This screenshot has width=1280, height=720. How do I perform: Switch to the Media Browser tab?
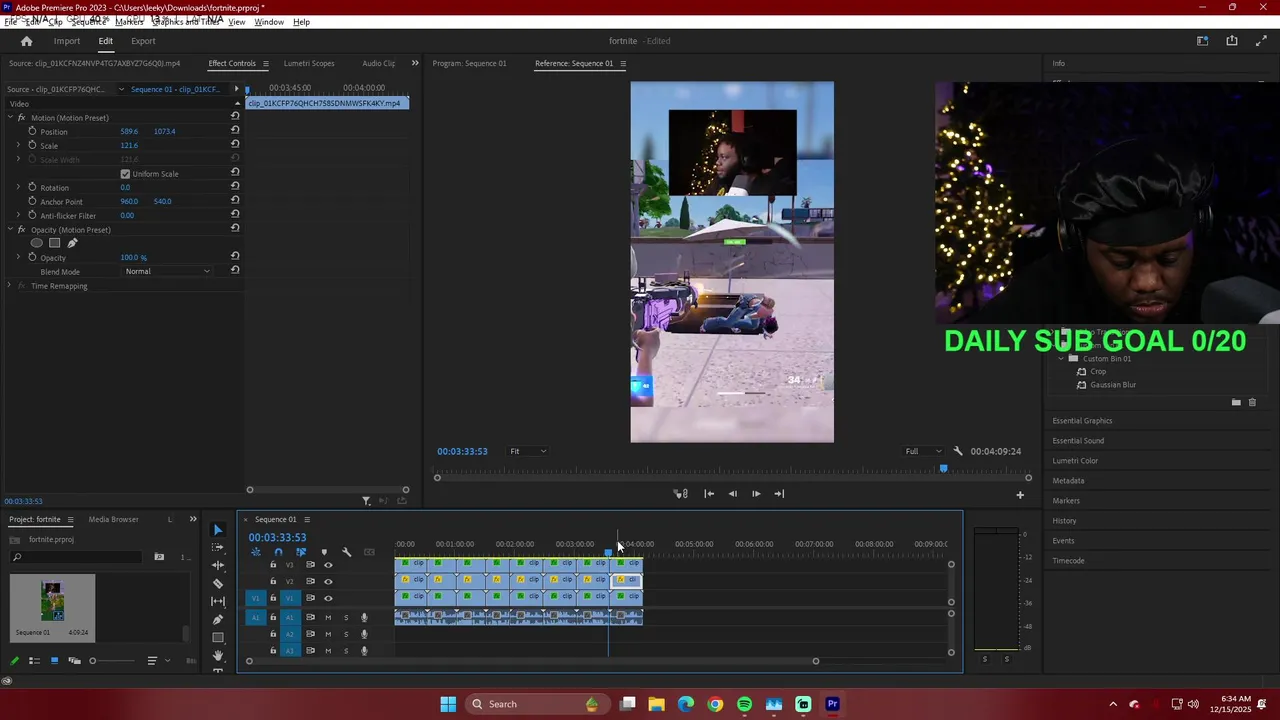coord(113,519)
